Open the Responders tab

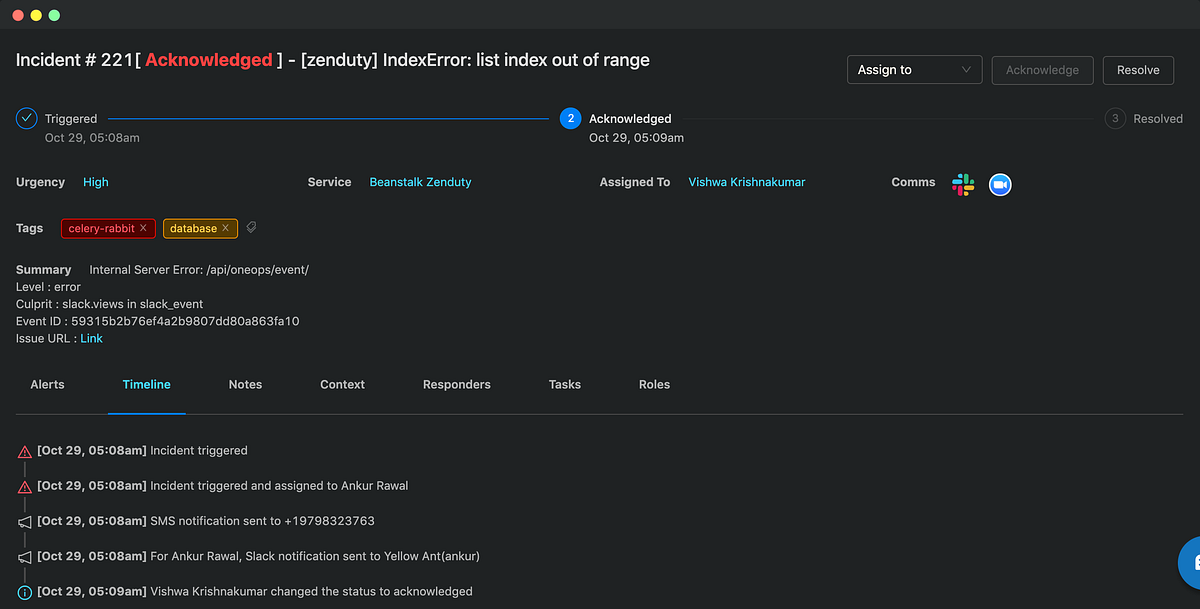click(456, 384)
